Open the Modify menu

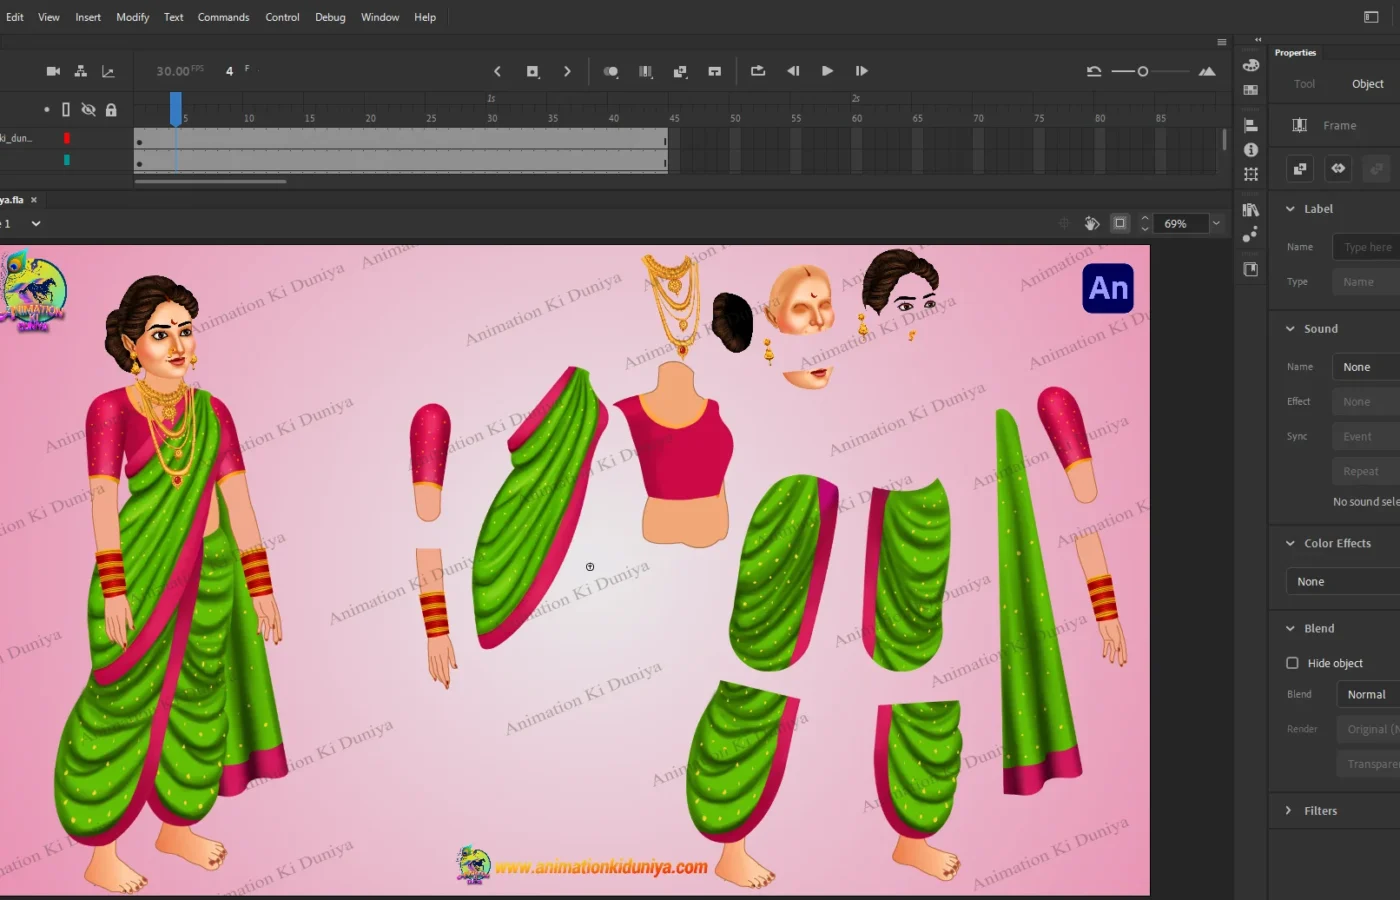click(x=132, y=17)
